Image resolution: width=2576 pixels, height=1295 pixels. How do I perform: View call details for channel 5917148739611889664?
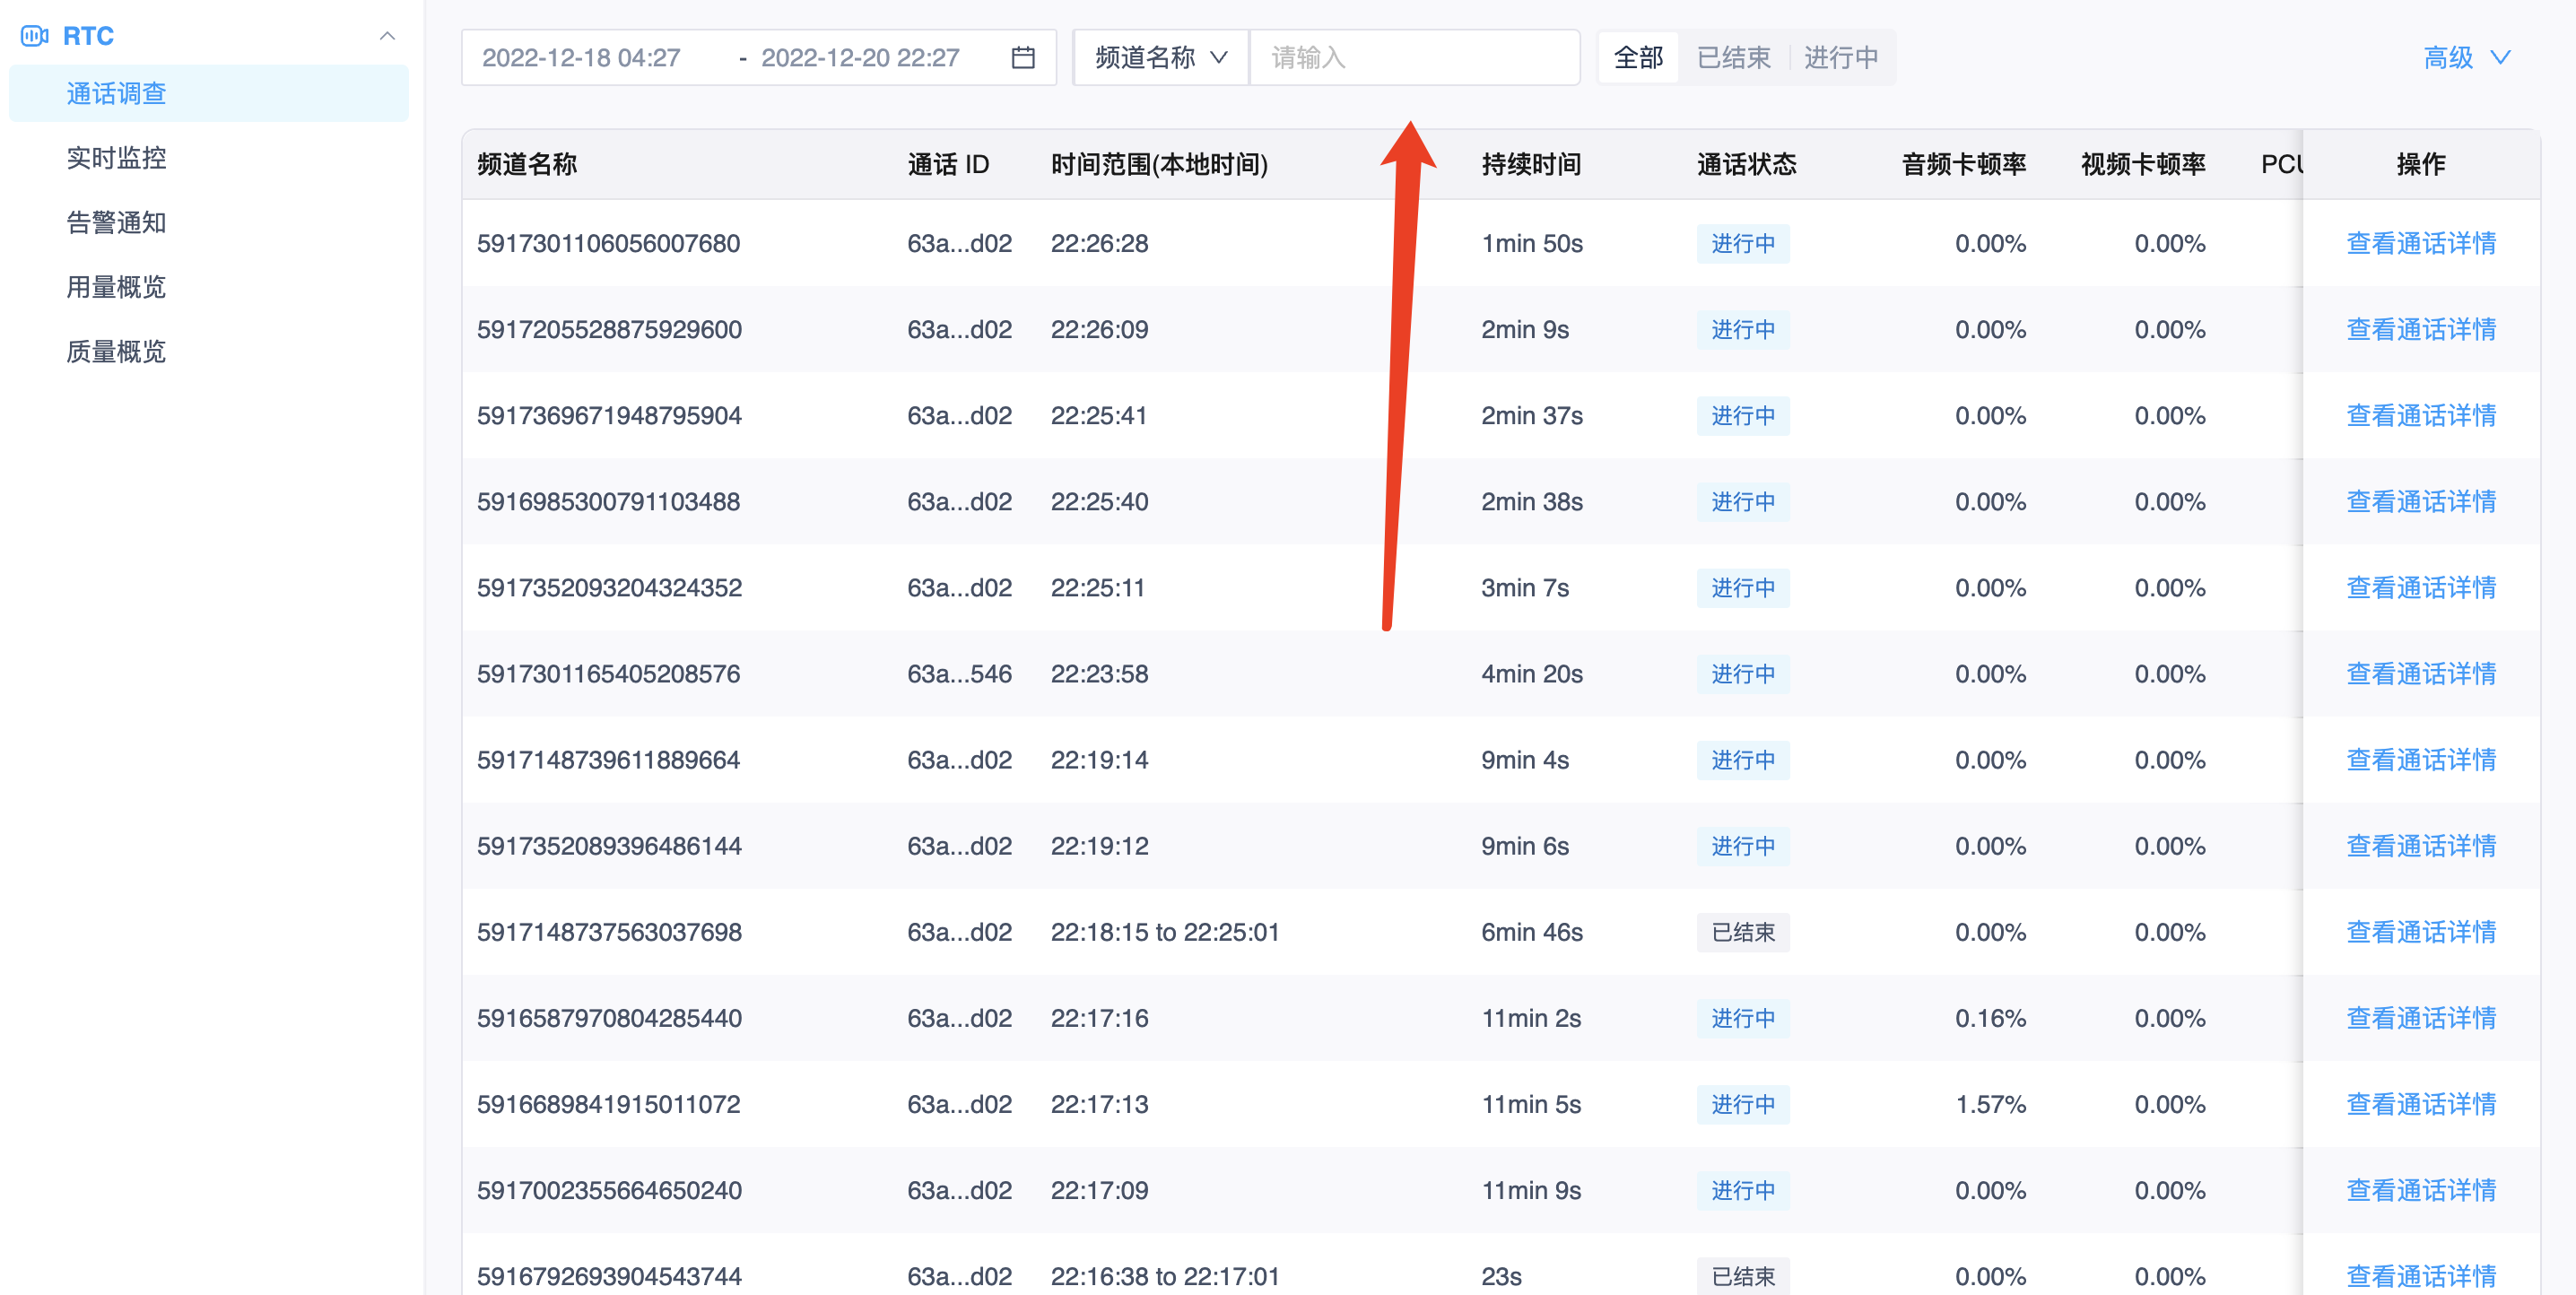coord(2420,760)
